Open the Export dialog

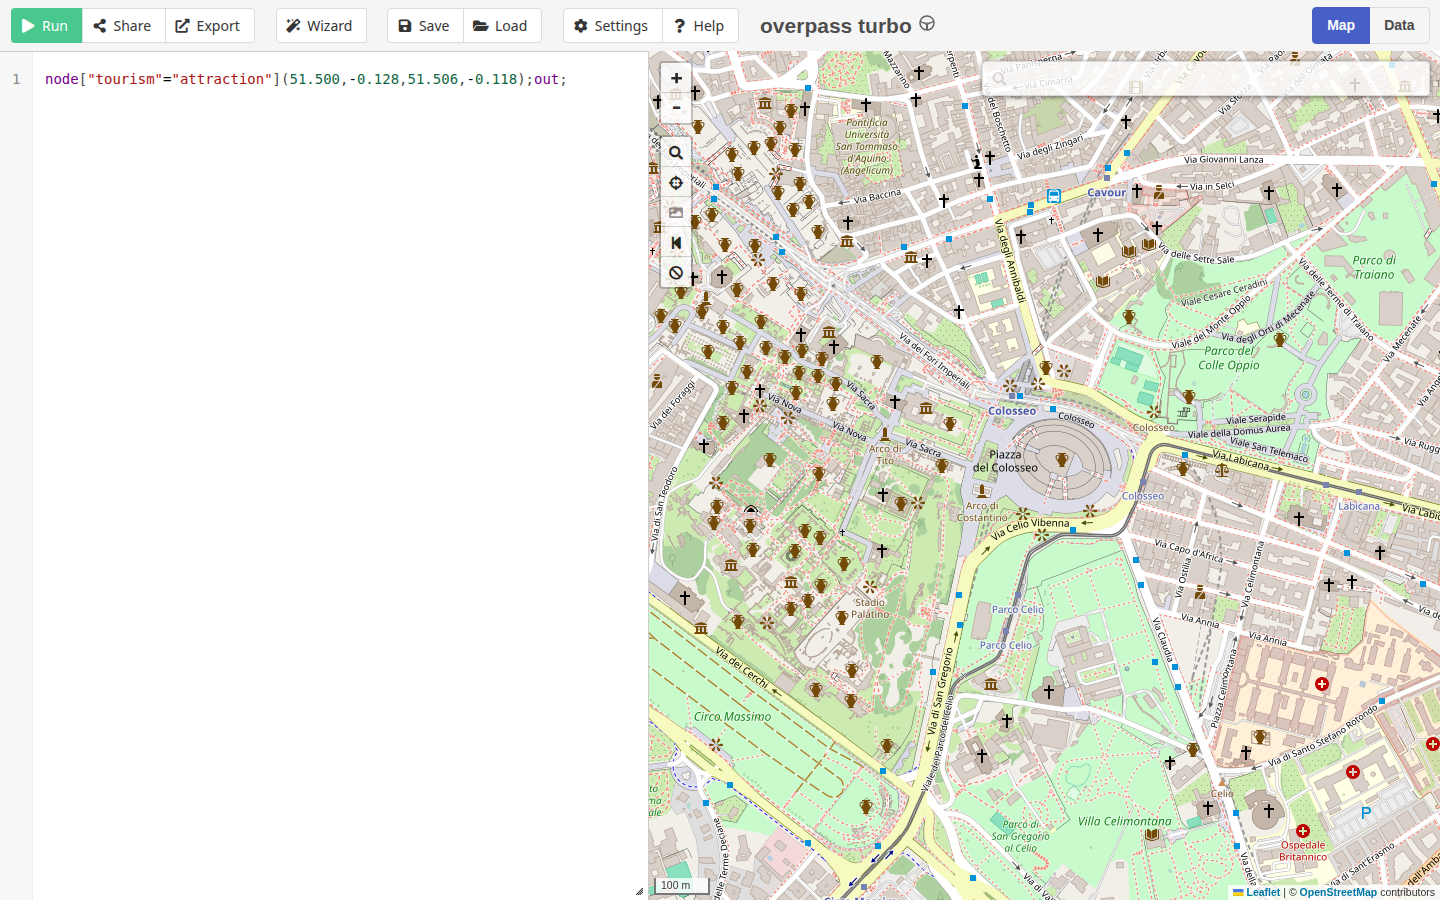pos(209,26)
